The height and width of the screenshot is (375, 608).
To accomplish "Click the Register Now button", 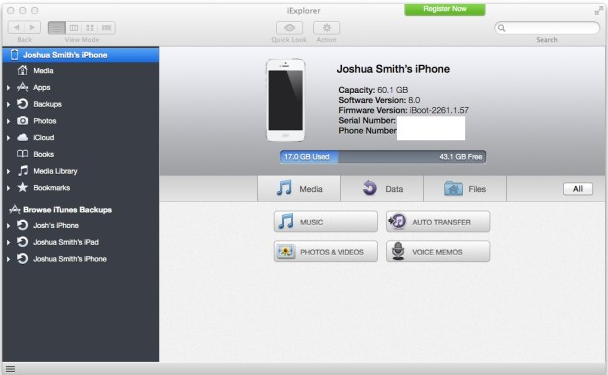I will click(x=445, y=9).
